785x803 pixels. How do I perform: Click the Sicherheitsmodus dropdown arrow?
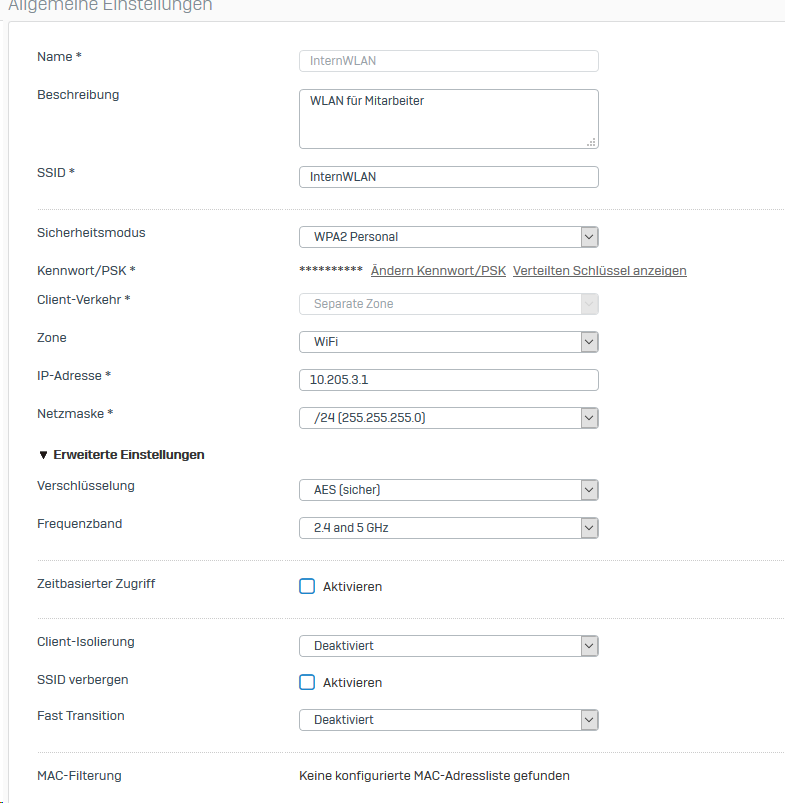pos(589,237)
